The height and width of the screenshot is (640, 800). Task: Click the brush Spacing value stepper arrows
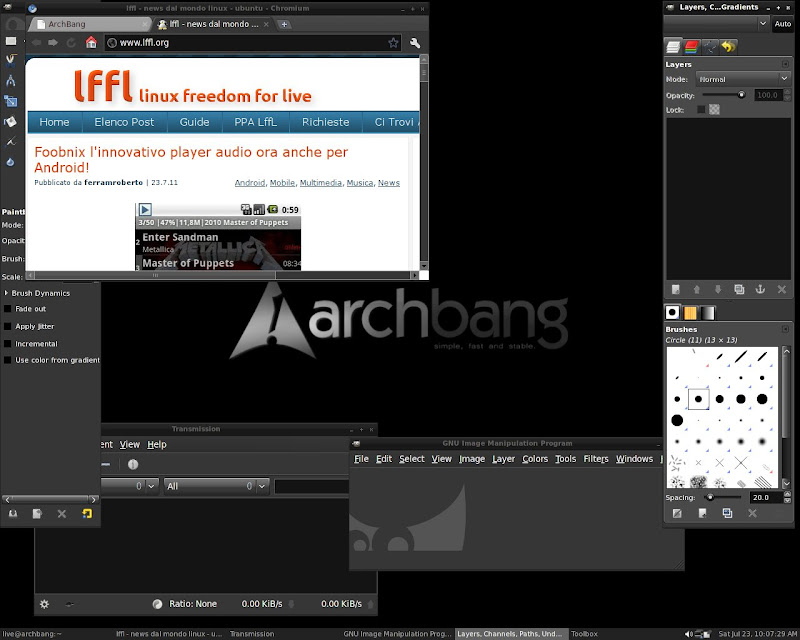(x=787, y=497)
